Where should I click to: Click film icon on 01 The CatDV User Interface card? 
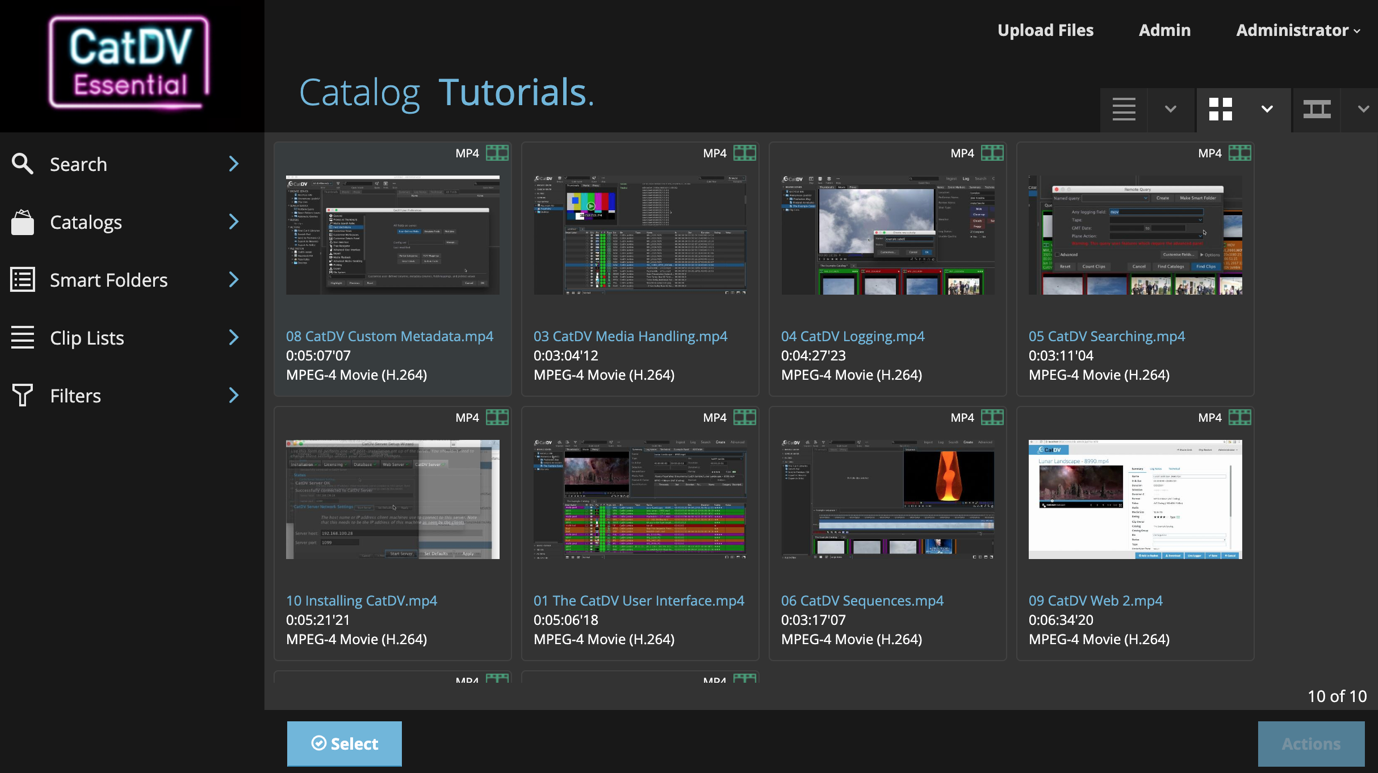(x=745, y=417)
